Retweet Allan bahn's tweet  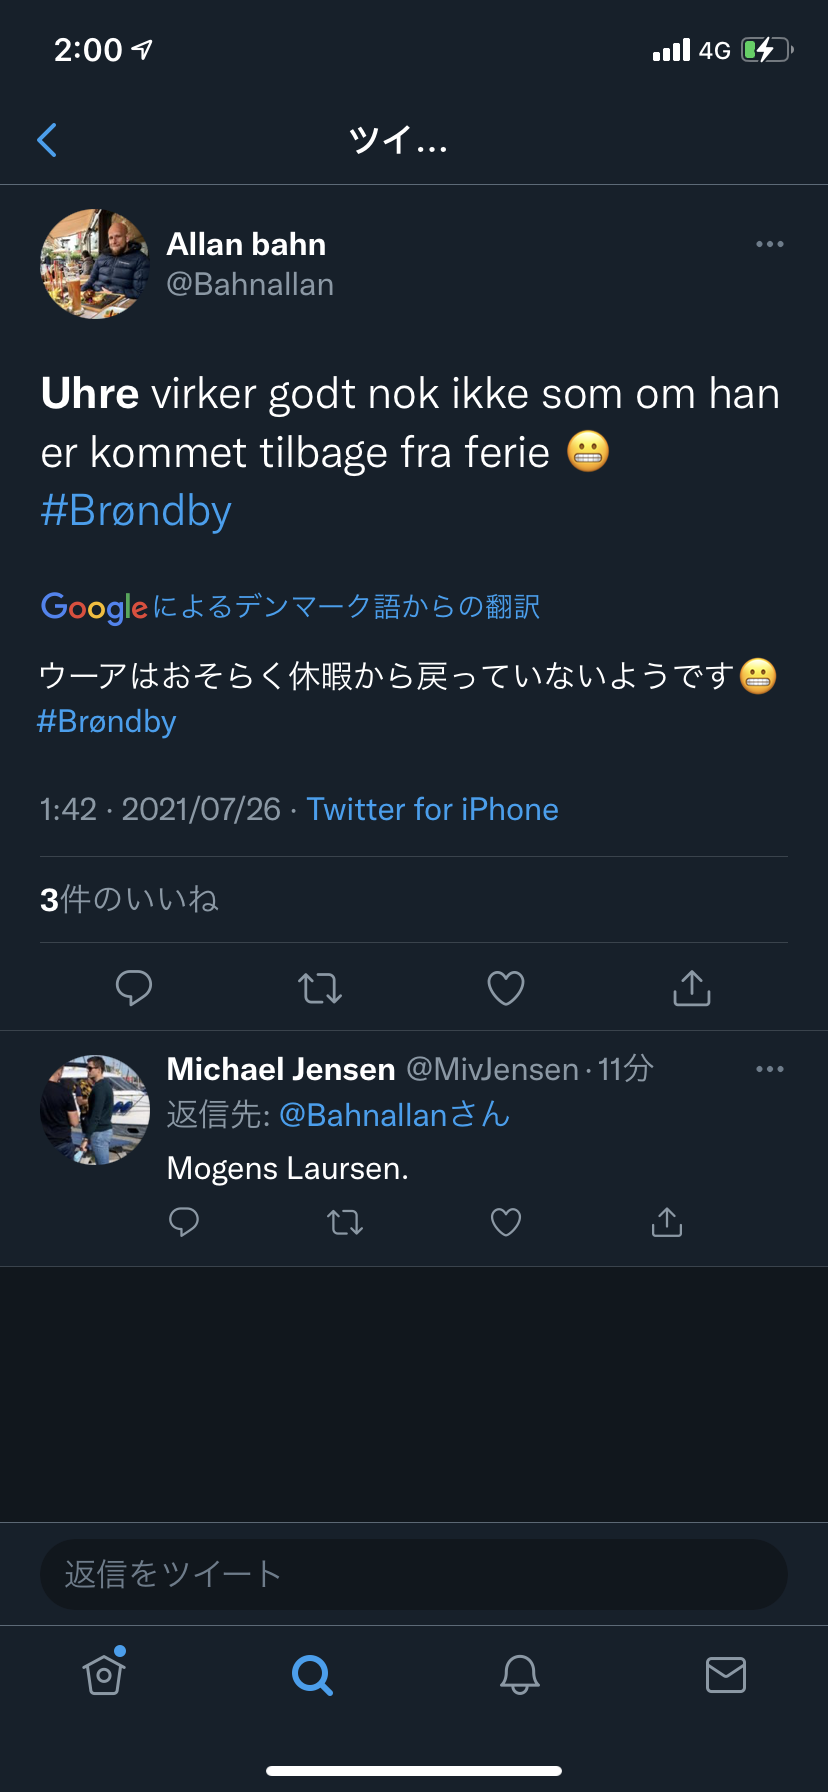pyautogui.click(x=320, y=988)
